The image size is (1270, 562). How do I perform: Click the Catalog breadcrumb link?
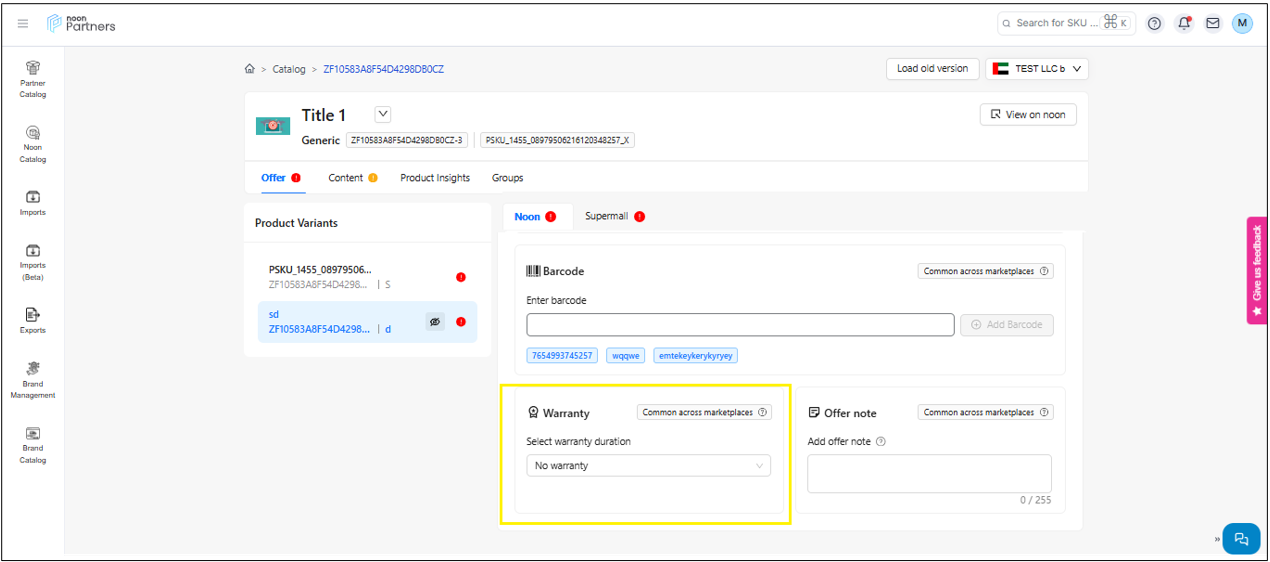click(289, 69)
